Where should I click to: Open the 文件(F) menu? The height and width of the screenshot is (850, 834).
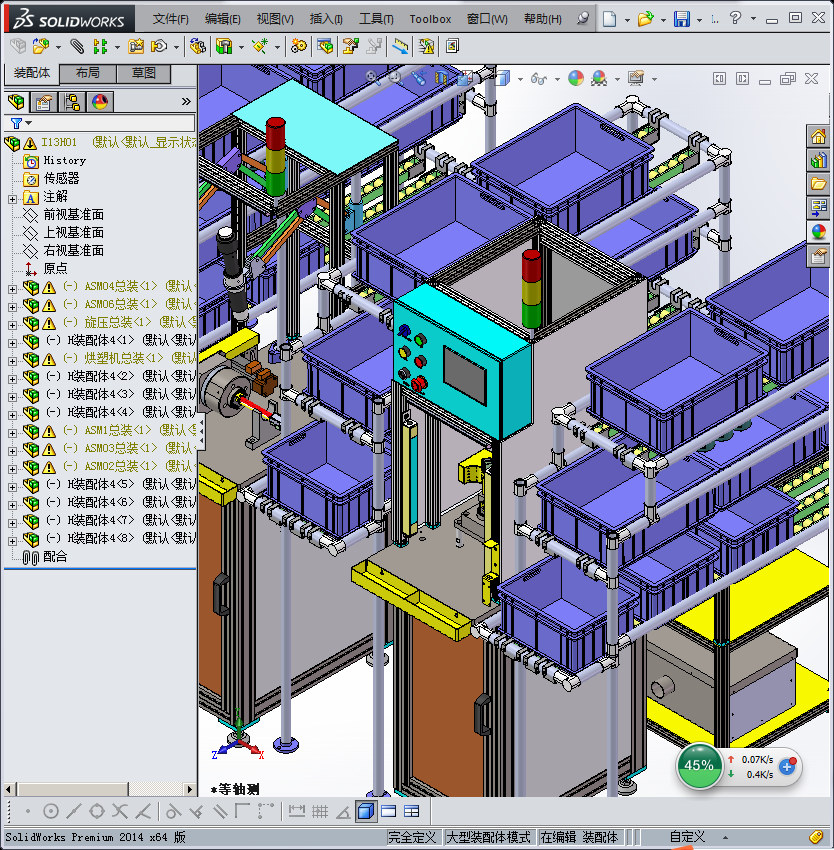click(x=171, y=19)
